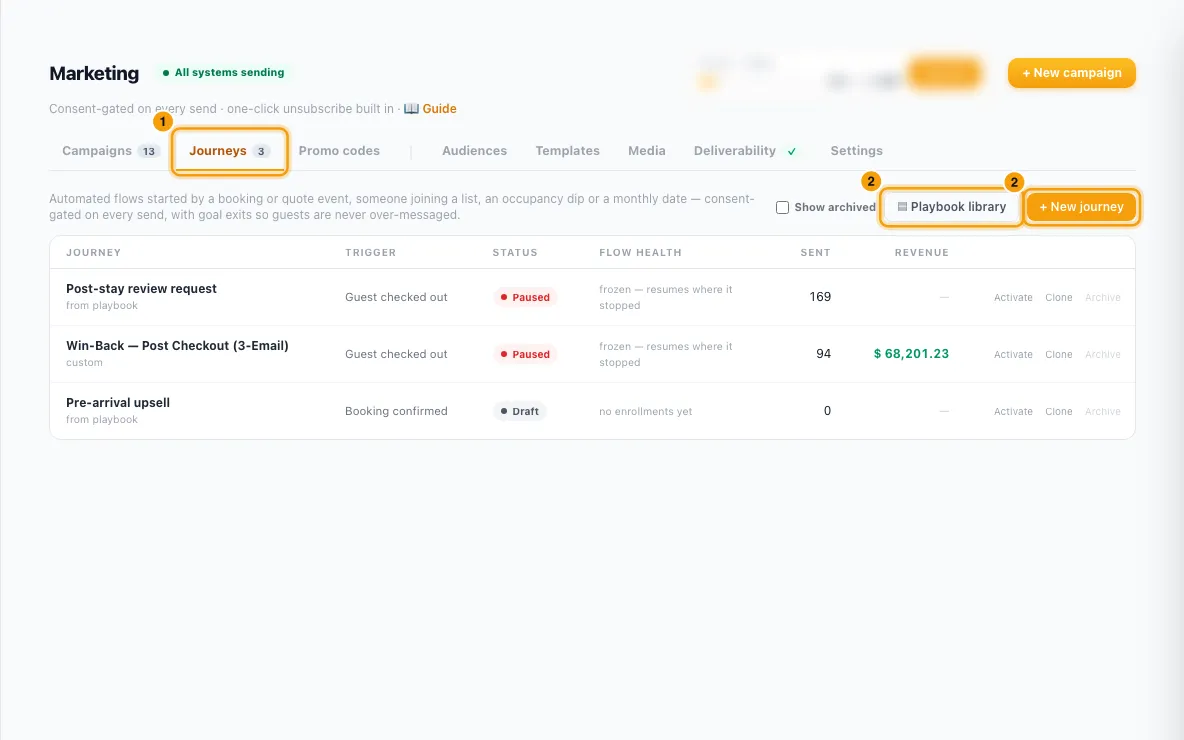Viewport: 1184px width, 740px height.
Task: Open the Post-stay review request journey name
Action: 141,288
